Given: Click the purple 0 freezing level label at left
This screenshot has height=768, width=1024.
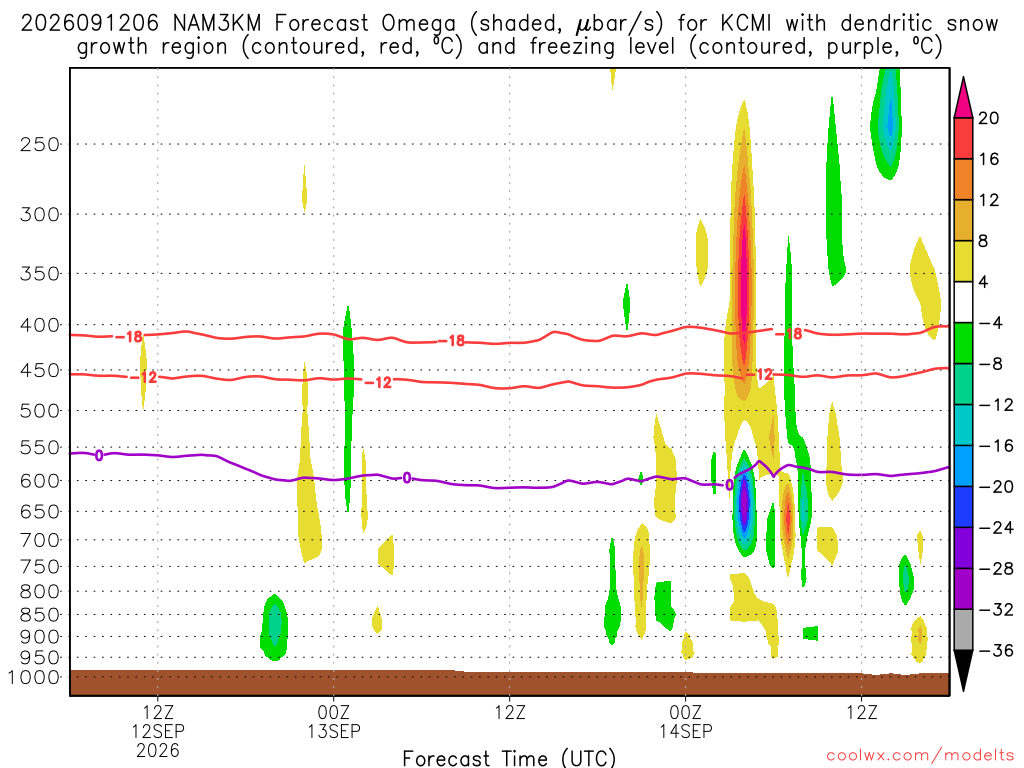Looking at the screenshot, I should (x=99, y=455).
